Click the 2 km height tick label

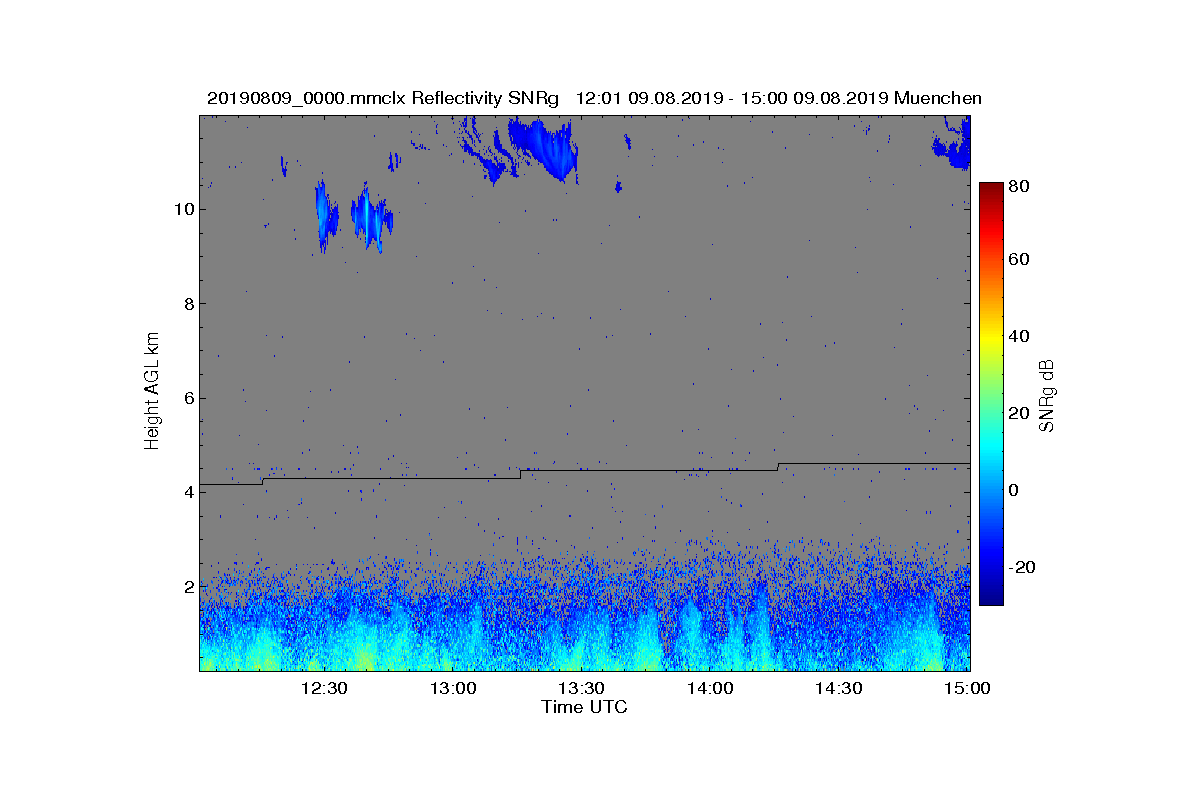point(188,586)
